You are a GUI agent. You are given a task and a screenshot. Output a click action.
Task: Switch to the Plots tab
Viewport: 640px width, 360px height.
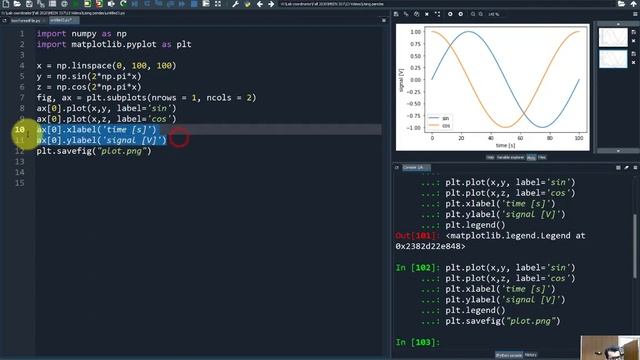click(531, 157)
